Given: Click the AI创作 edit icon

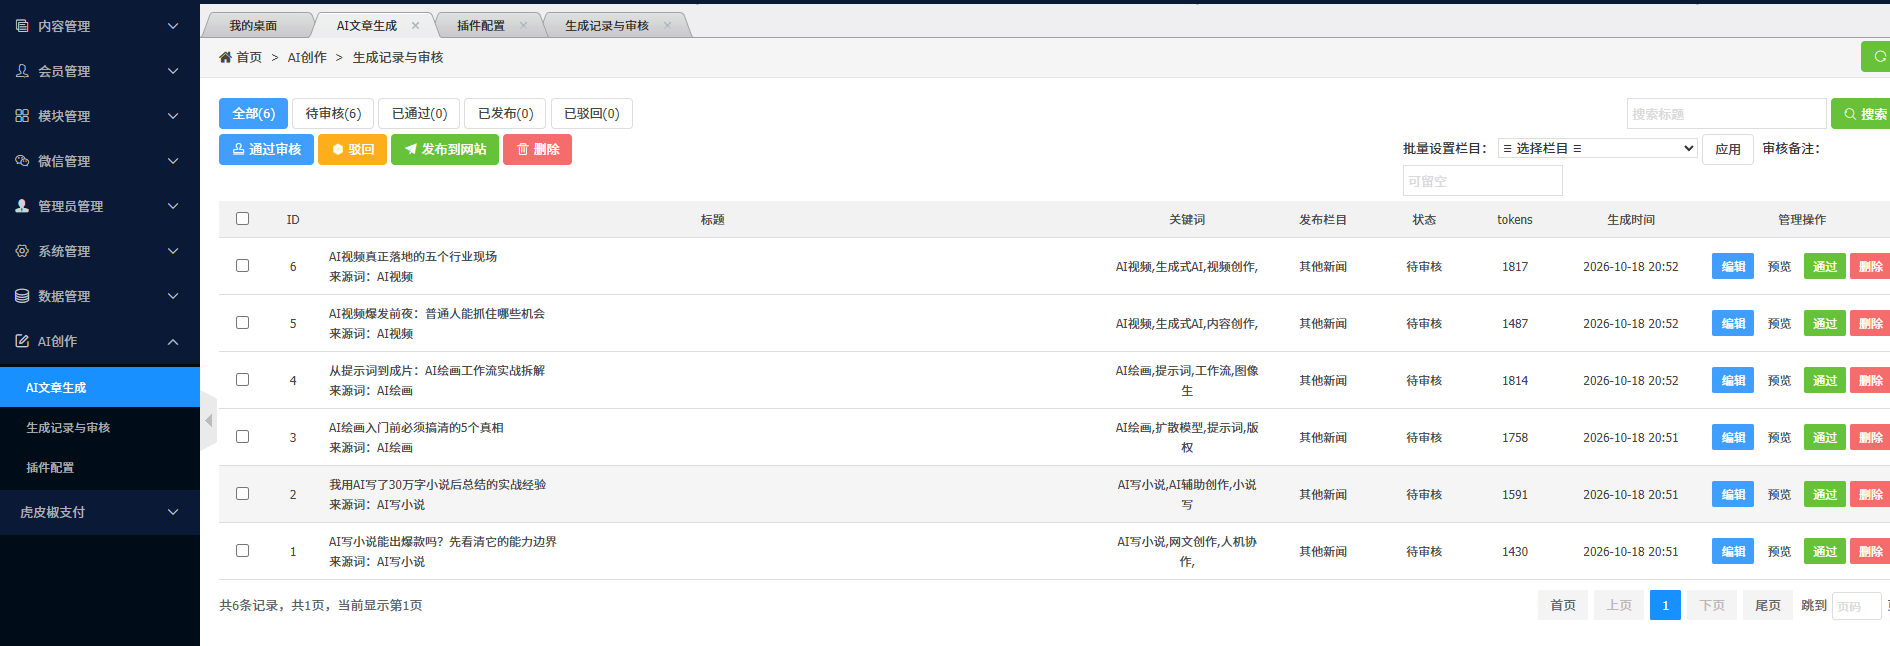Looking at the screenshot, I should click(22, 341).
